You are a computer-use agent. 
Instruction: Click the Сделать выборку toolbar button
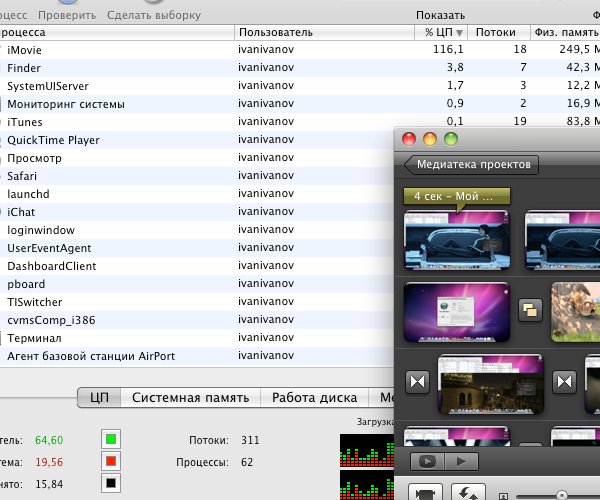154,15
